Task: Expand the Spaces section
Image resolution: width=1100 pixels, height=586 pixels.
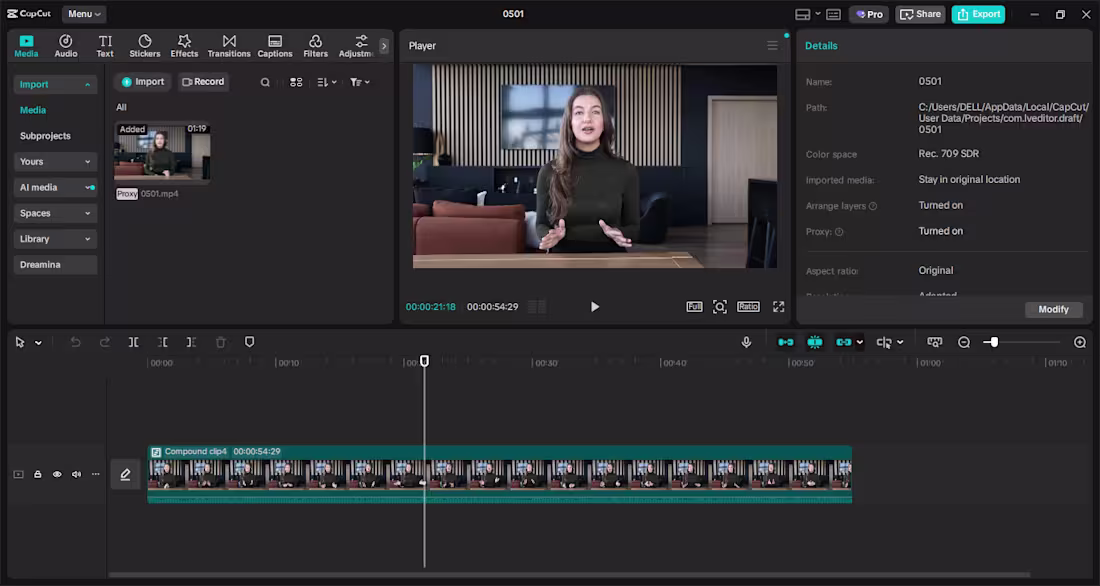Action: pyautogui.click(x=55, y=213)
